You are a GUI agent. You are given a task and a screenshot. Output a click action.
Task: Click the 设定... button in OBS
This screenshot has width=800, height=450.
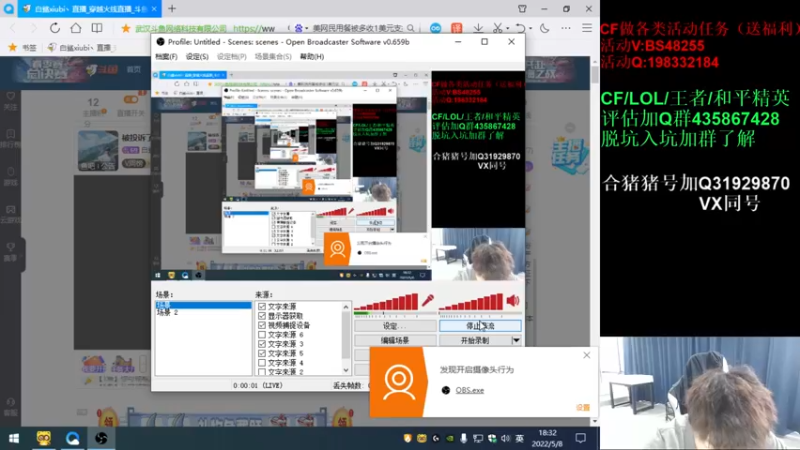395,326
